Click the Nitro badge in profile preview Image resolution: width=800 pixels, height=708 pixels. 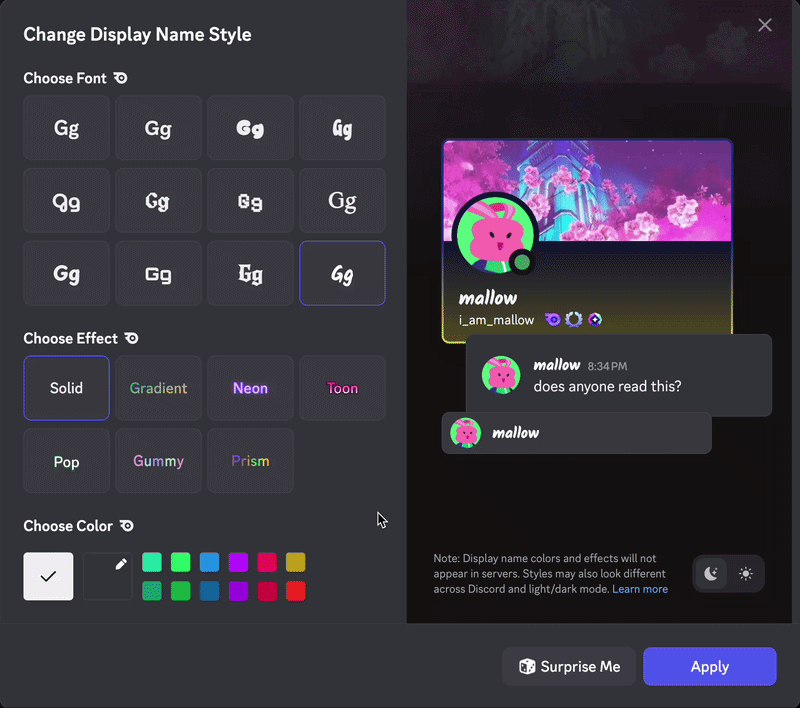click(553, 320)
